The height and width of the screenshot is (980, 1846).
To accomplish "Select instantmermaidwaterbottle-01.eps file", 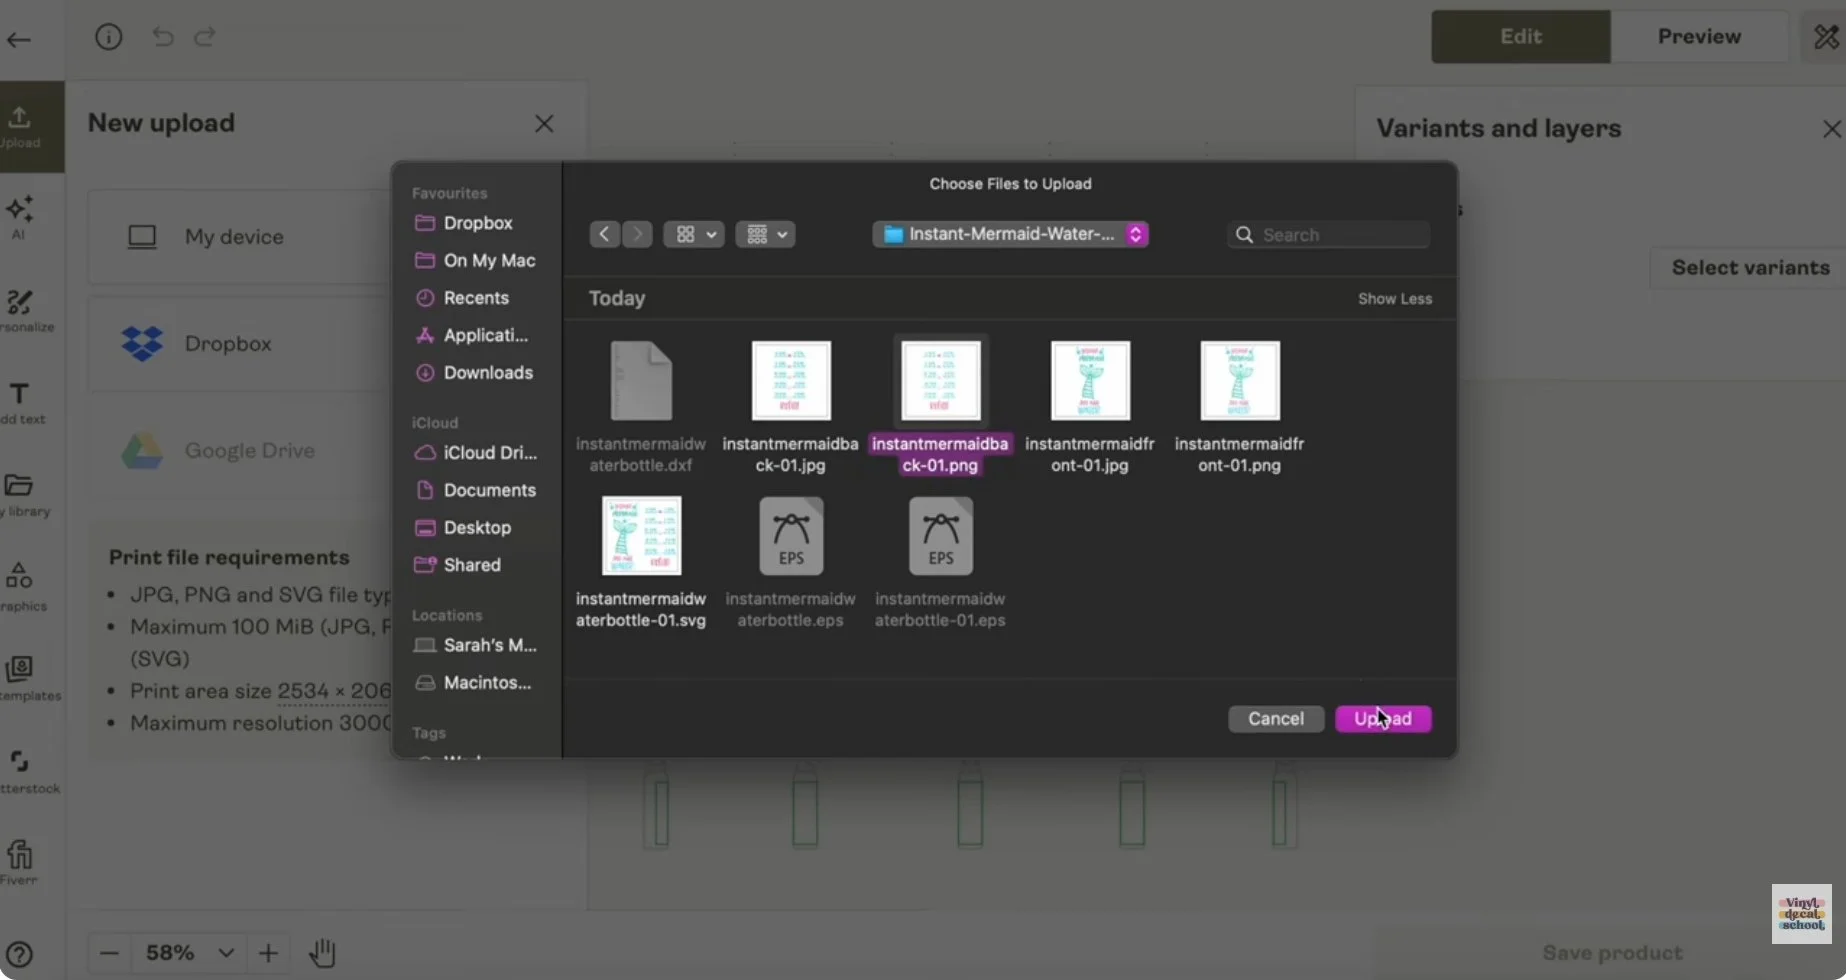I will pyautogui.click(x=940, y=562).
